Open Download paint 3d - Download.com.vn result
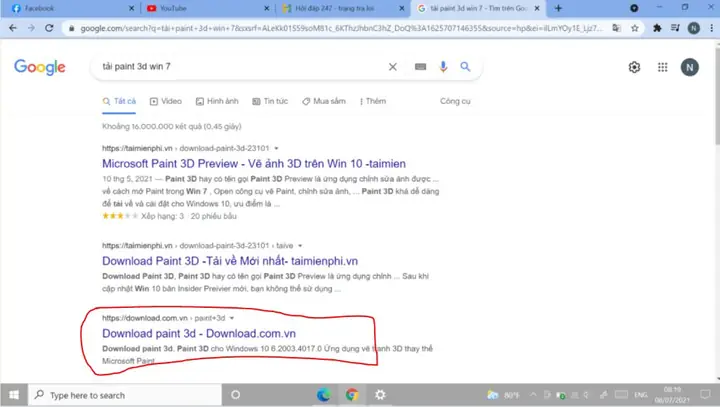 tap(199, 334)
